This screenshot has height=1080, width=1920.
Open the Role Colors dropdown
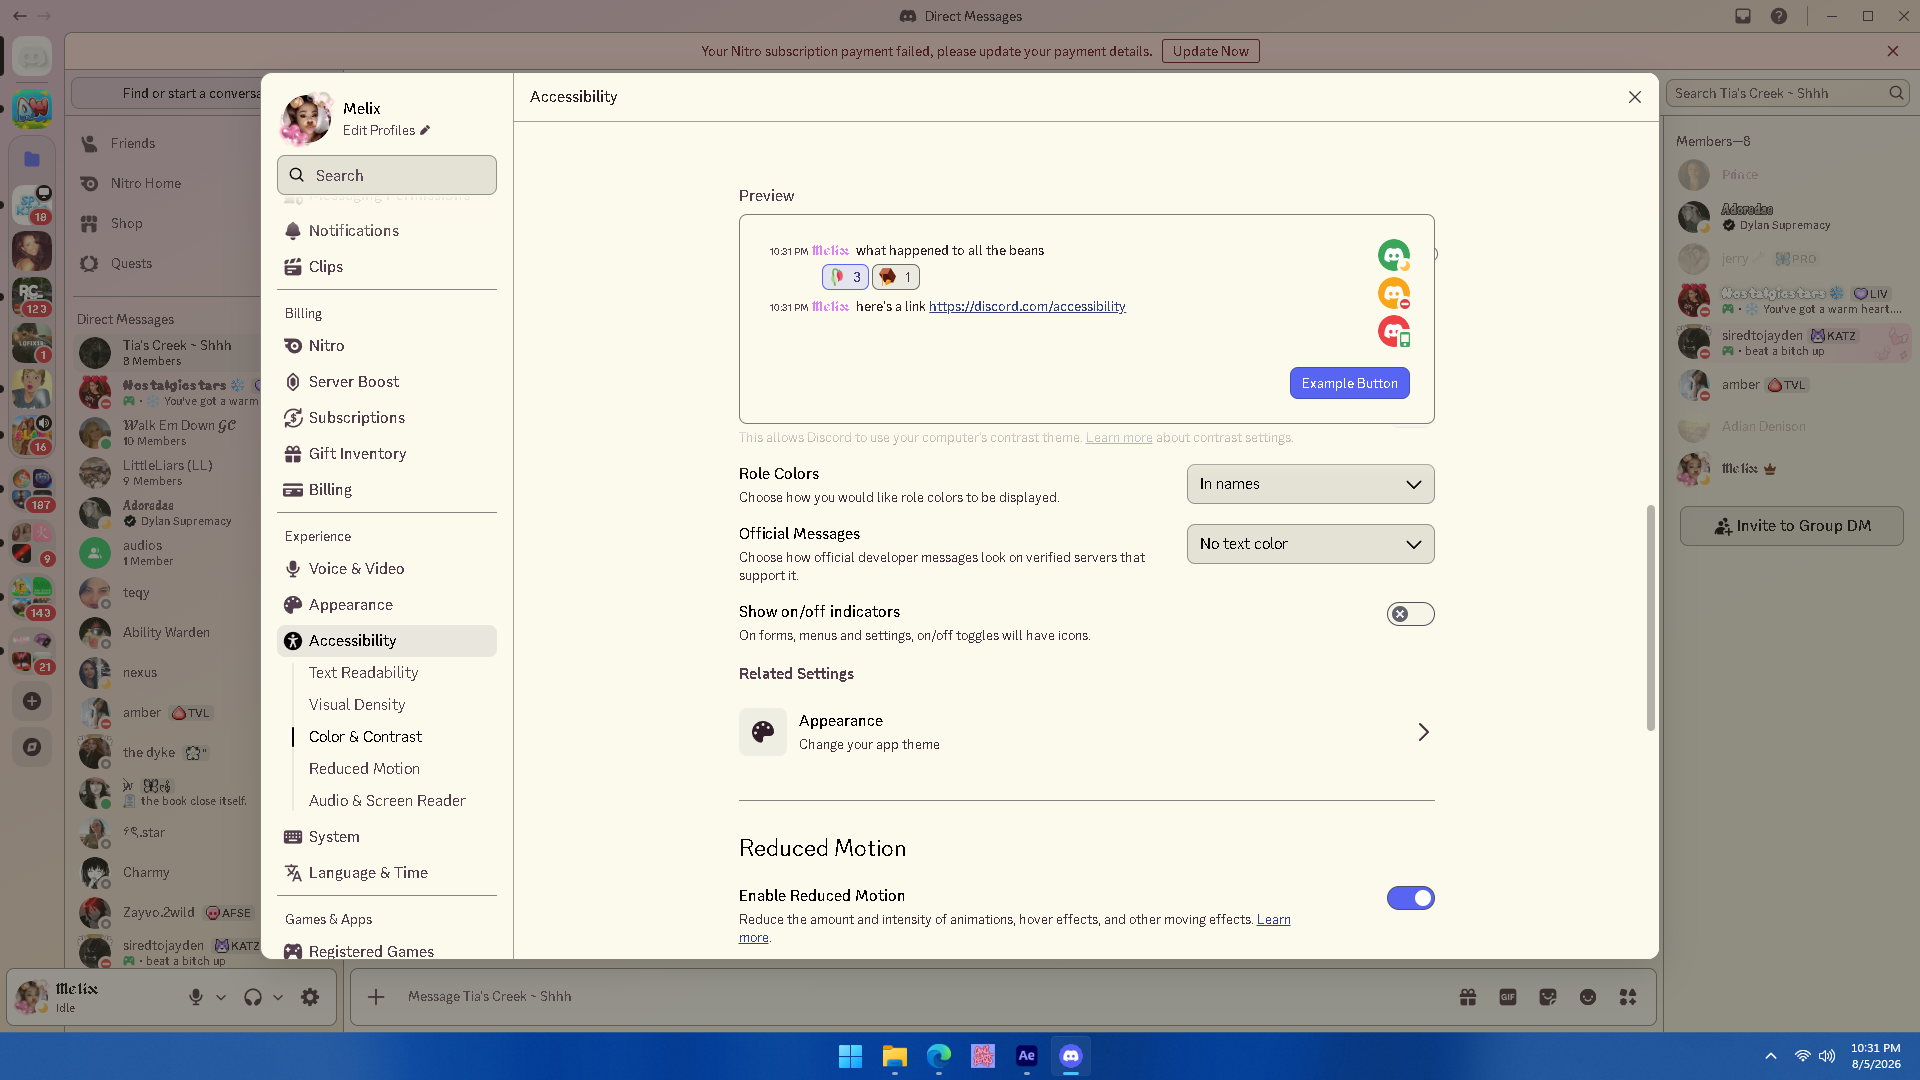click(x=1310, y=484)
